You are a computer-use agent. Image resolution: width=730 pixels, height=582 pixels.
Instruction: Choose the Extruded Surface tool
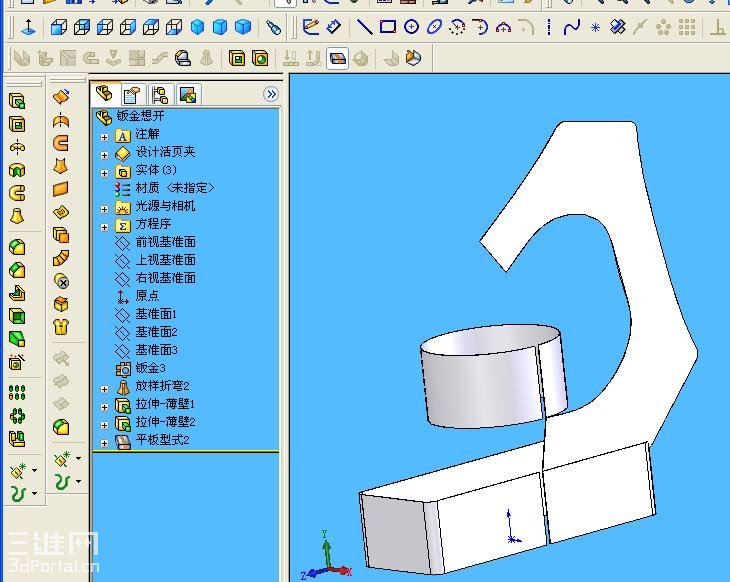61,97
